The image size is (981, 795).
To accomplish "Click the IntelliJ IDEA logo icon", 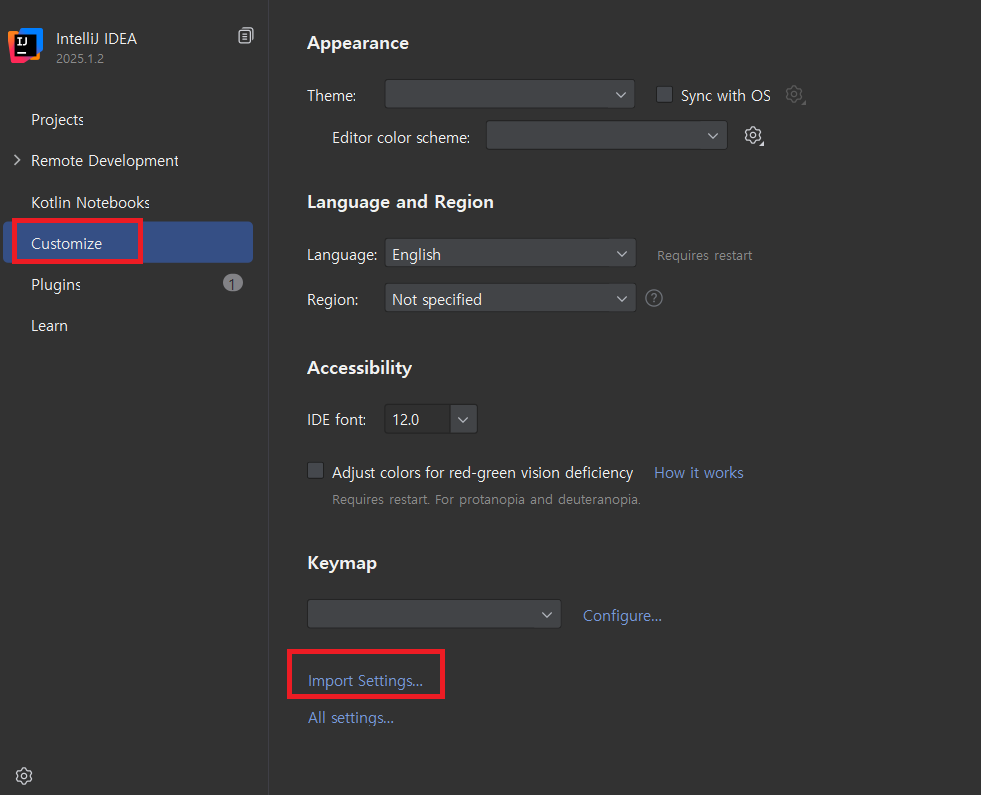I will 25,46.
